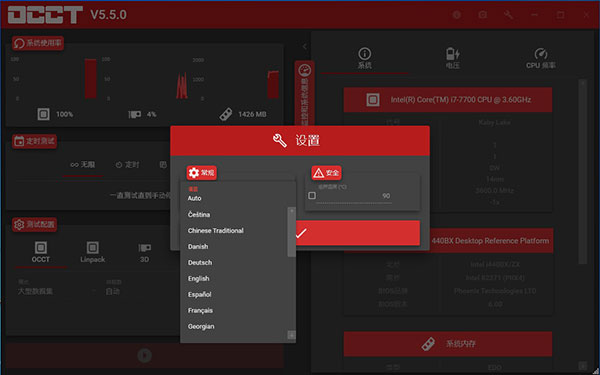The image size is (600, 375).
Task: Open the system info tab
Action: [365, 59]
